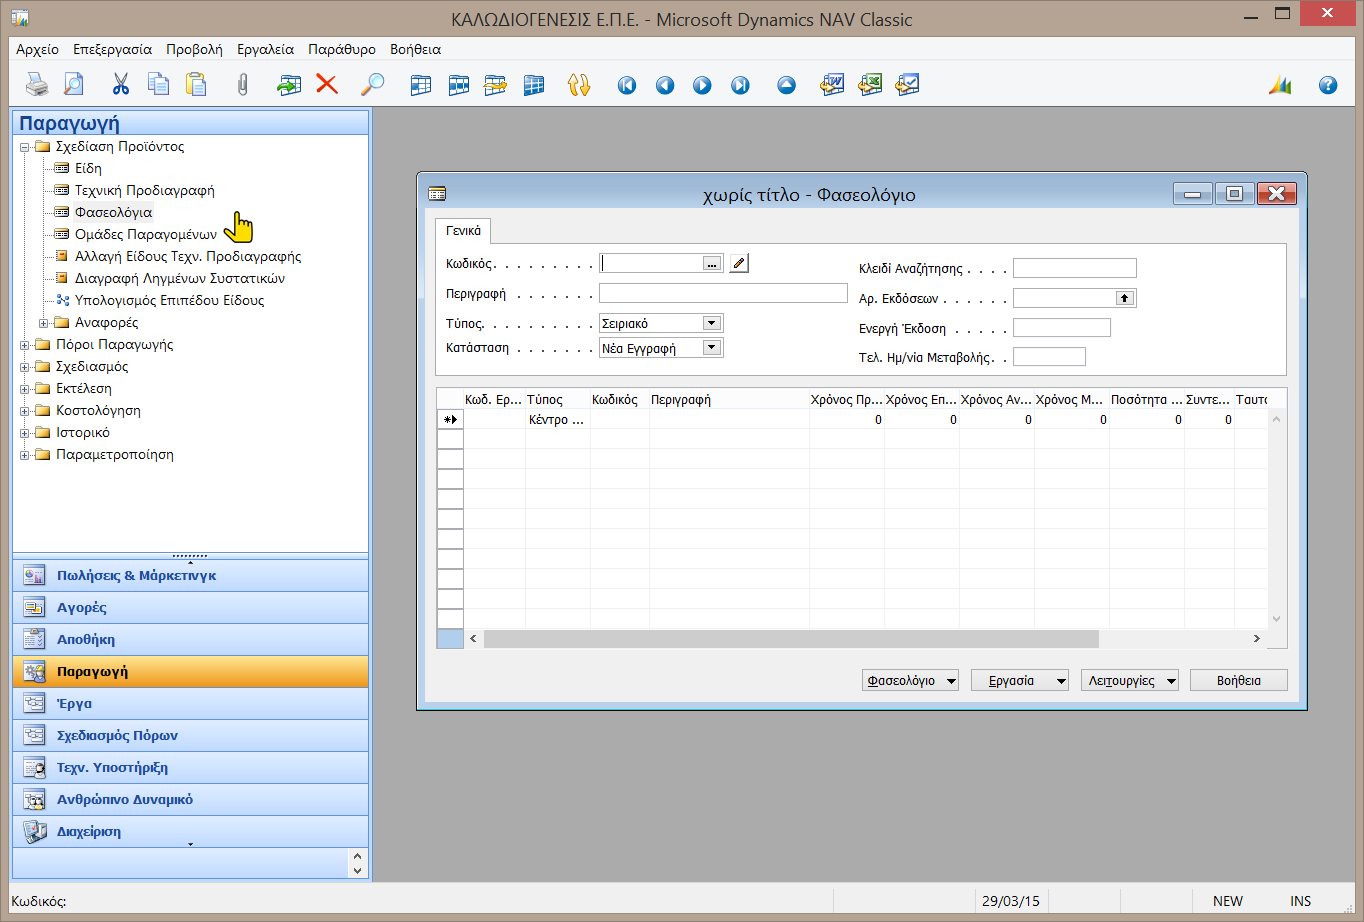Click the Sort arrows icon

click(579, 85)
